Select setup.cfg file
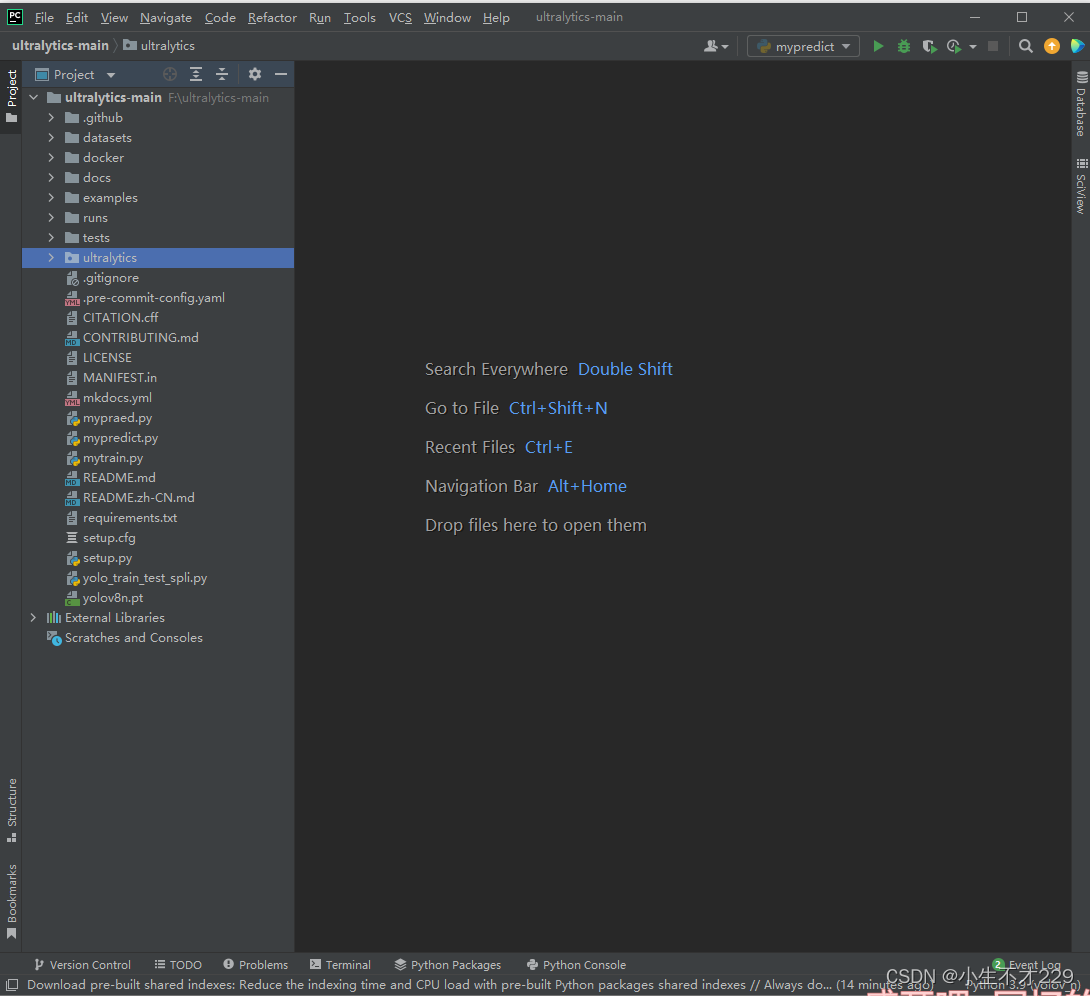The image size is (1090, 996). click(x=108, y=539)
